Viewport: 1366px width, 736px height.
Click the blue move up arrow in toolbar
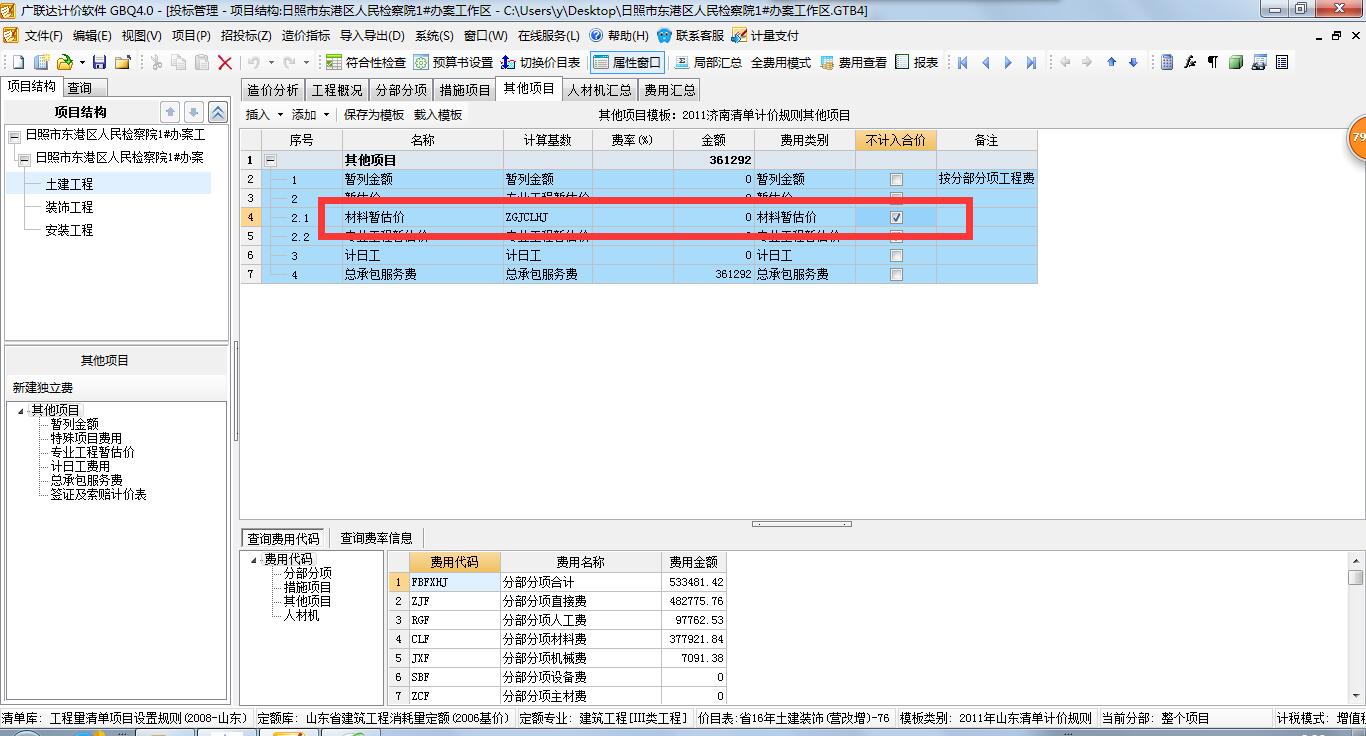[x=1111, y=62]
